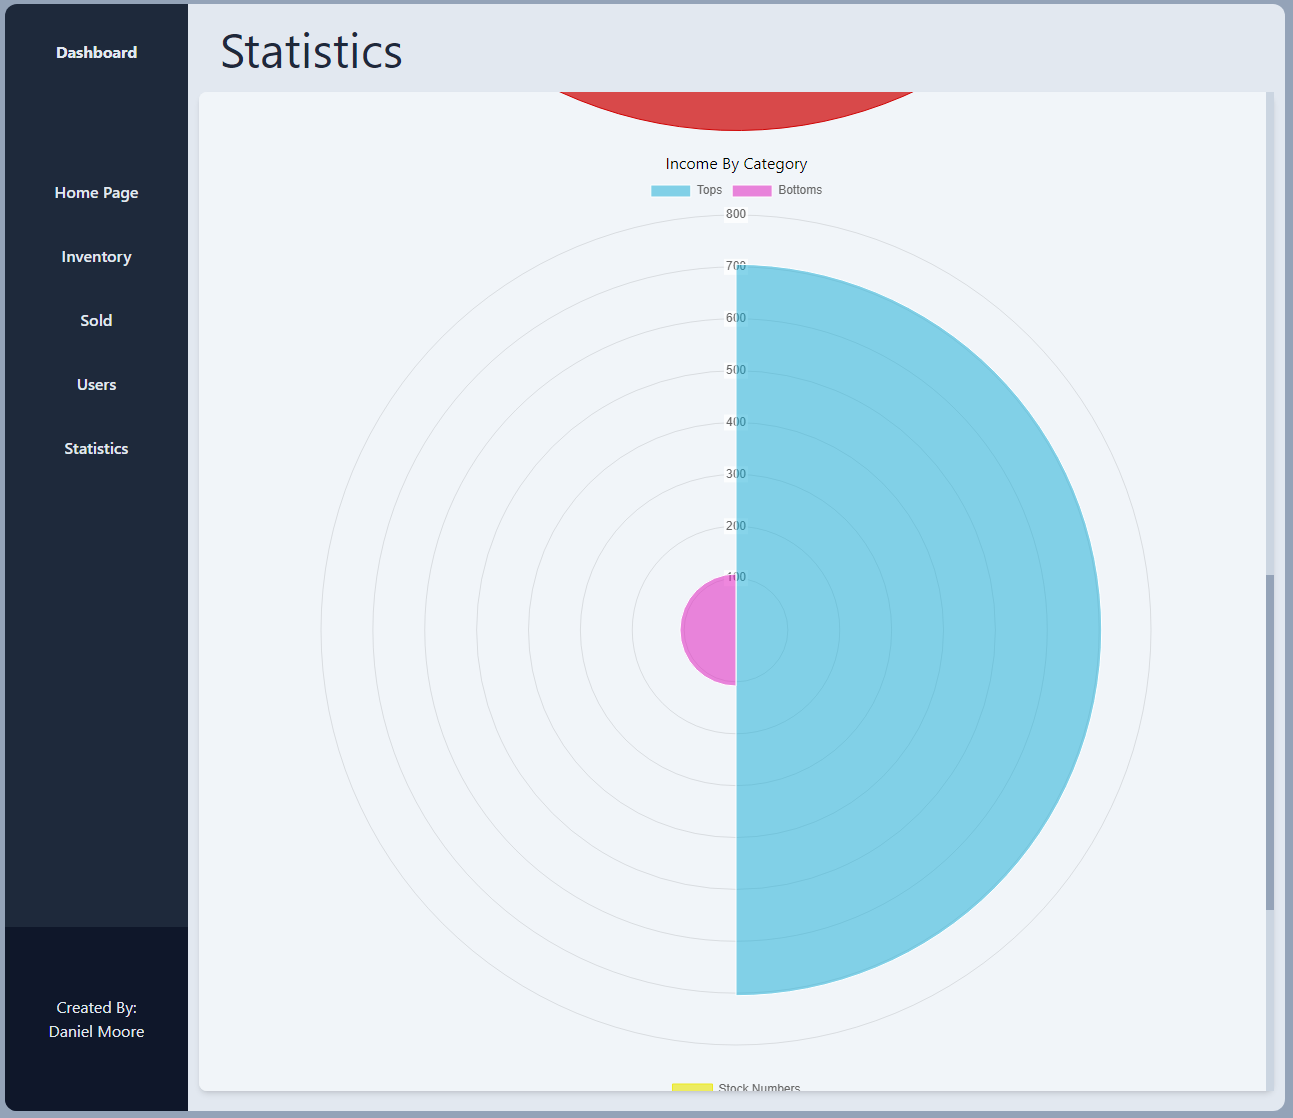Toggle the Tops legend color box

point(670,191)
